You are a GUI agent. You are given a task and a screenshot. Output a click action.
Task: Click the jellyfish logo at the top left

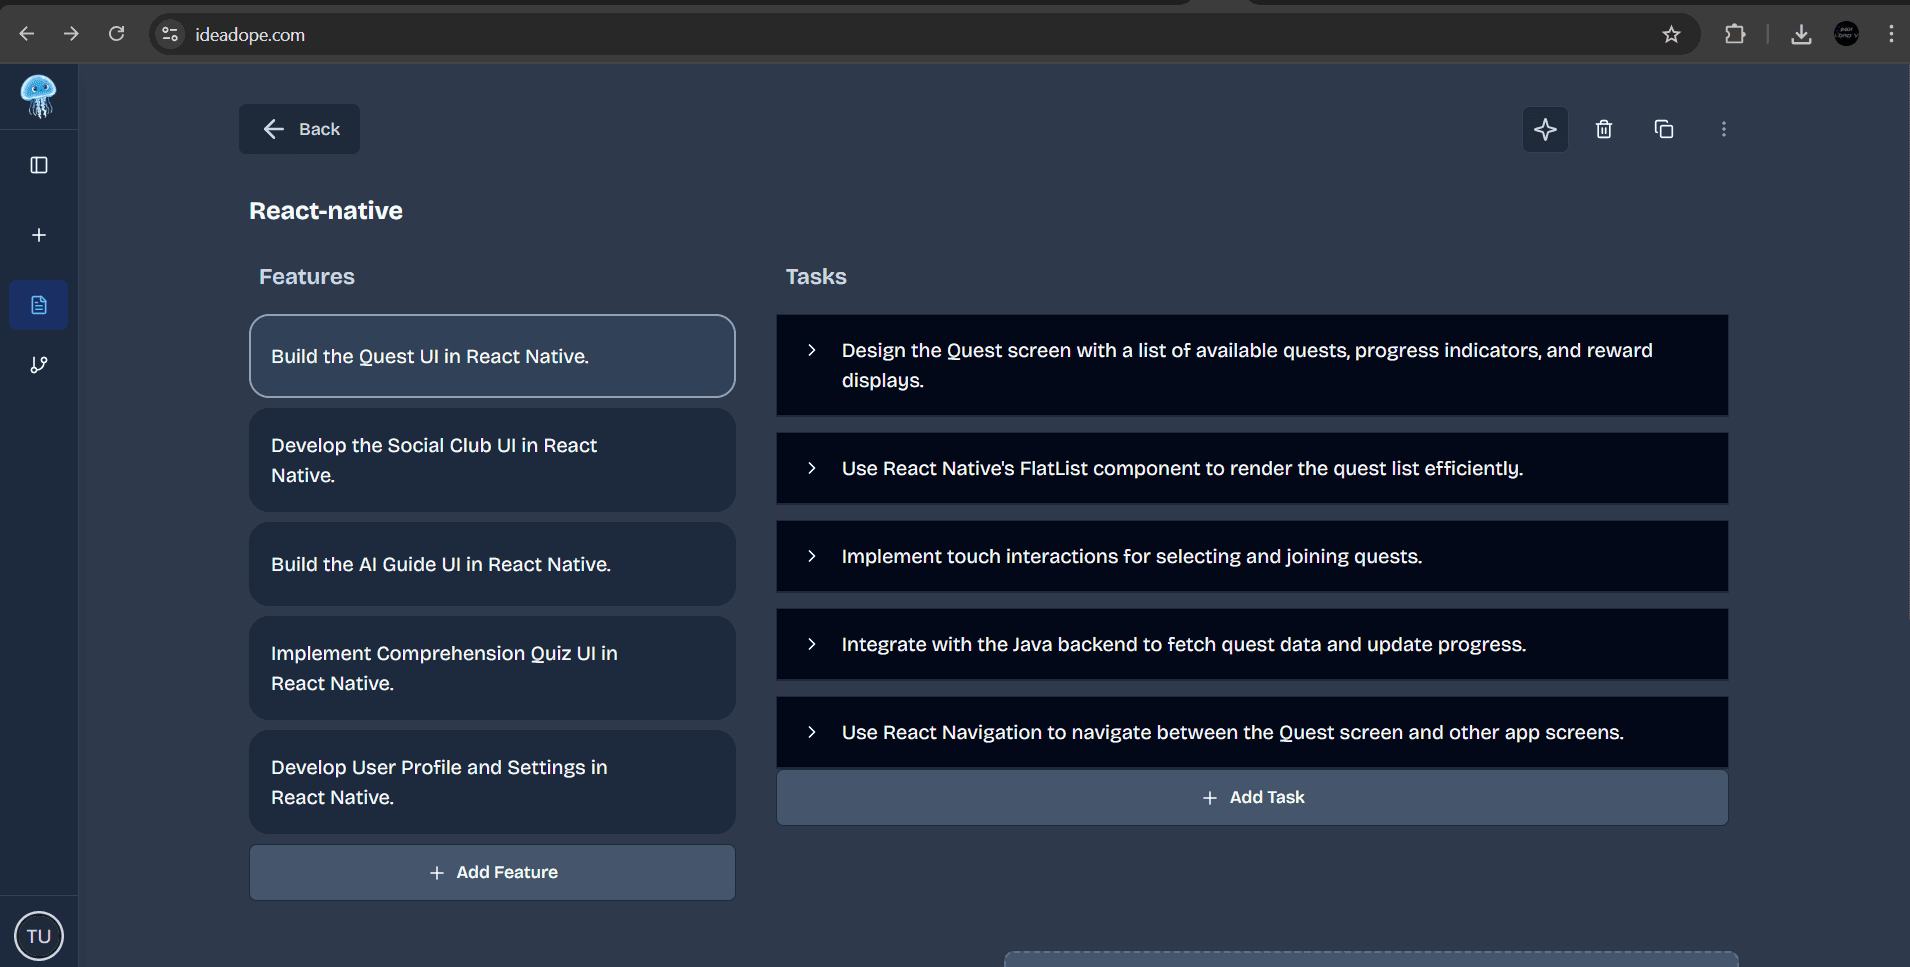[38, 97]
